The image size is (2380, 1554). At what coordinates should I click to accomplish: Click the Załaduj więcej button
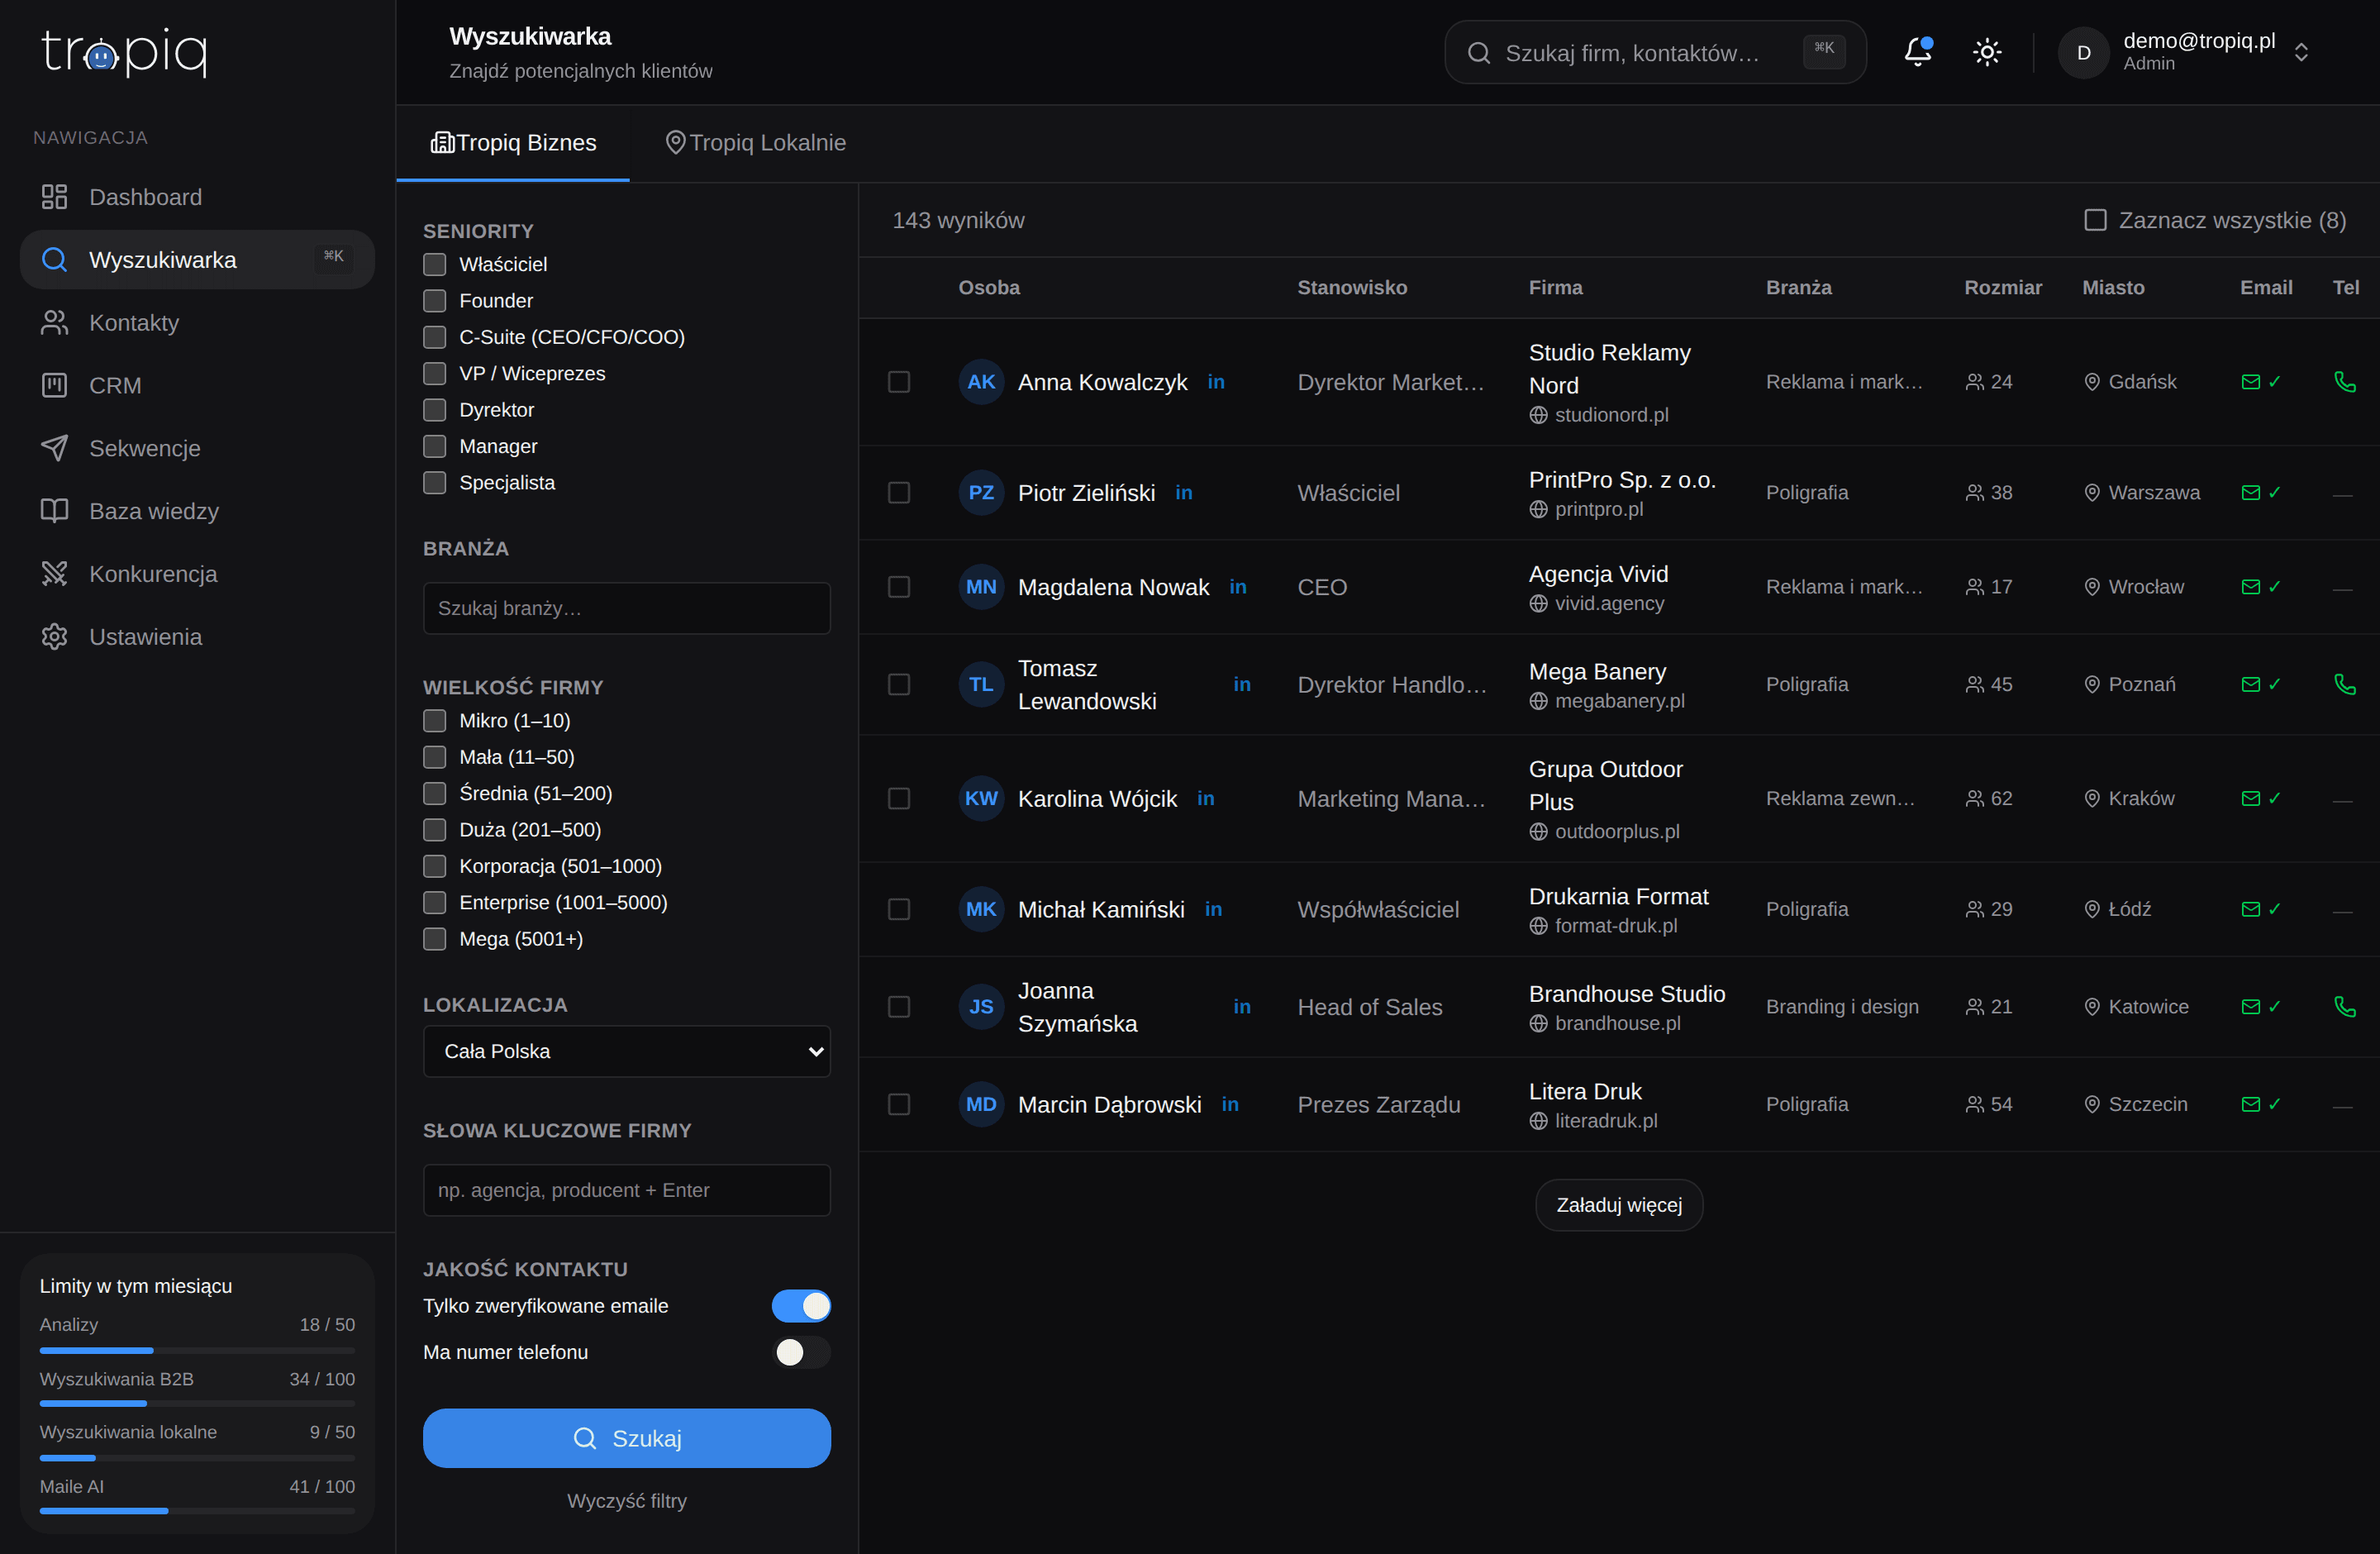[1619, 1205]
